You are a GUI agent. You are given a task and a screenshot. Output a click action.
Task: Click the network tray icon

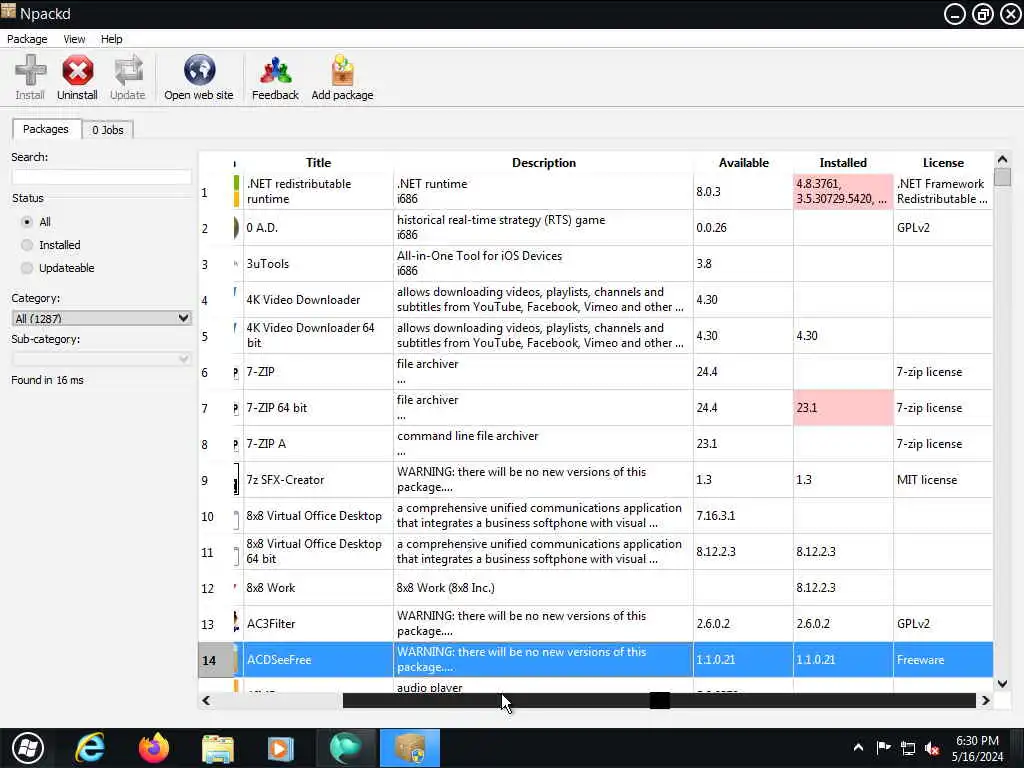[908, 748]
